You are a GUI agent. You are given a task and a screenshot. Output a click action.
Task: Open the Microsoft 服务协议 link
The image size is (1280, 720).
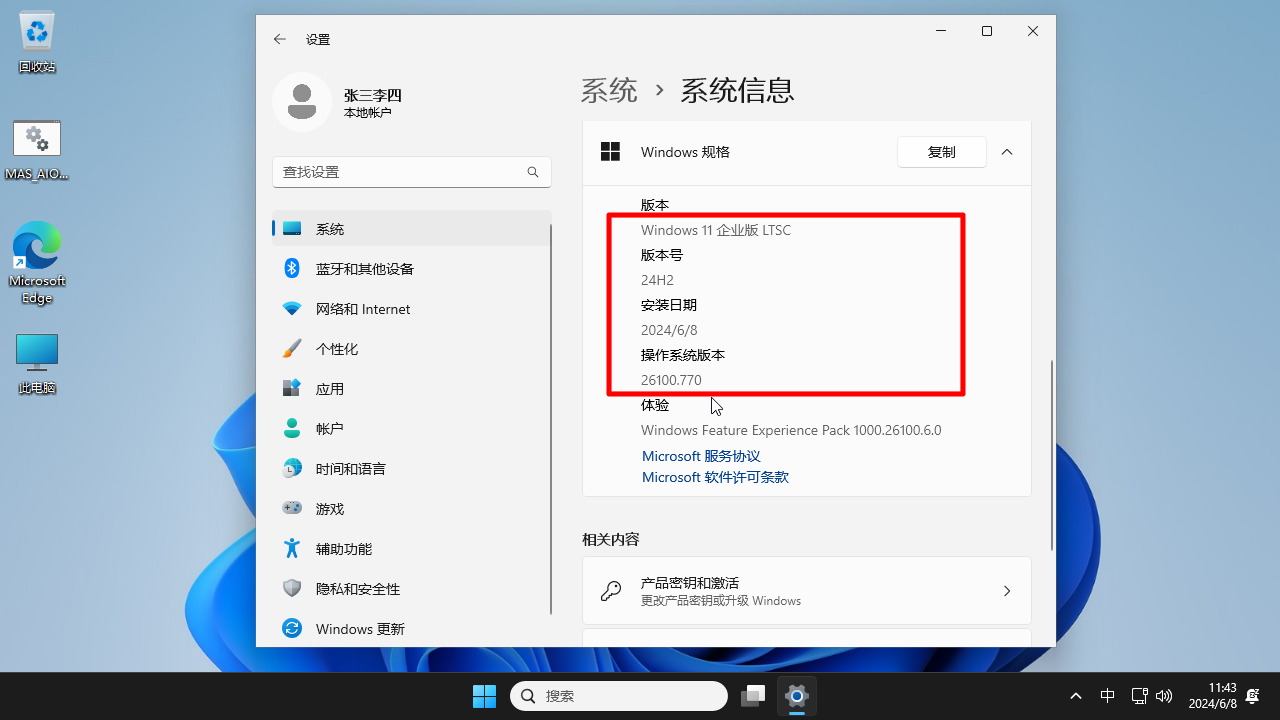click(x=701, y=456)
